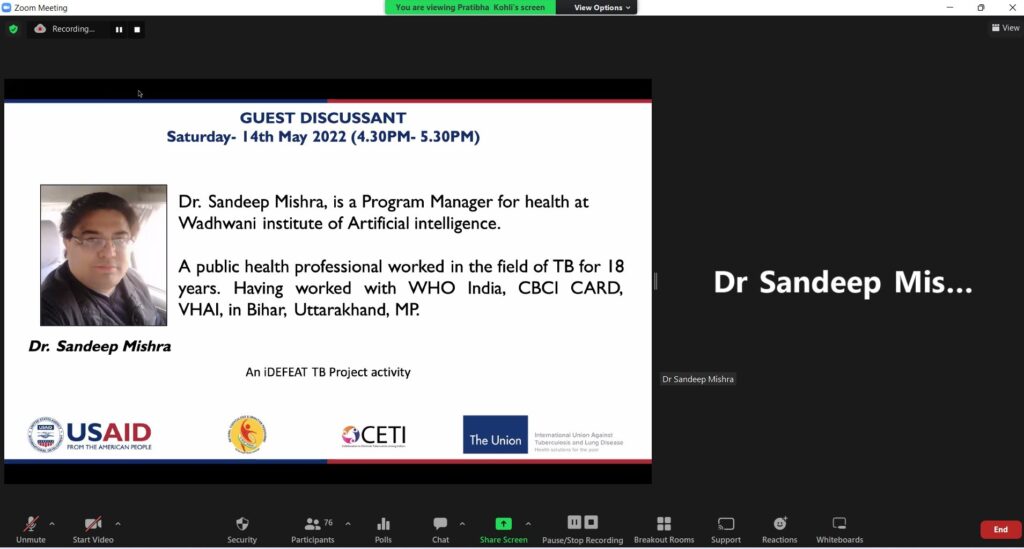Open the Polls icon
Viewport: 1024px width, 549px height.
click(x=383, y=524)
